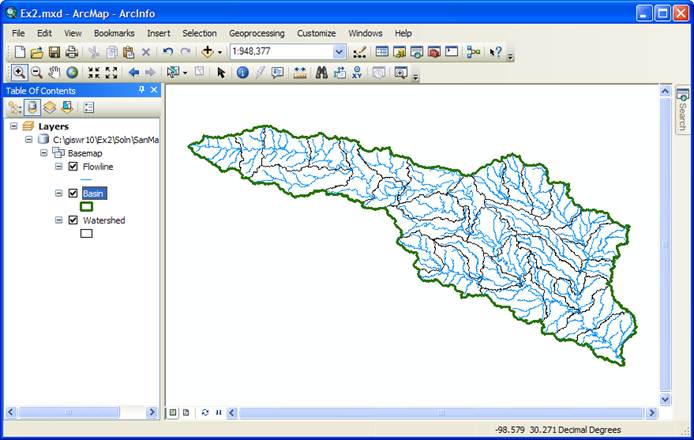This screenshot has width=694, height=440.
Task: Create a new map document
Action: pyautogui.click(x=19, y=52)
